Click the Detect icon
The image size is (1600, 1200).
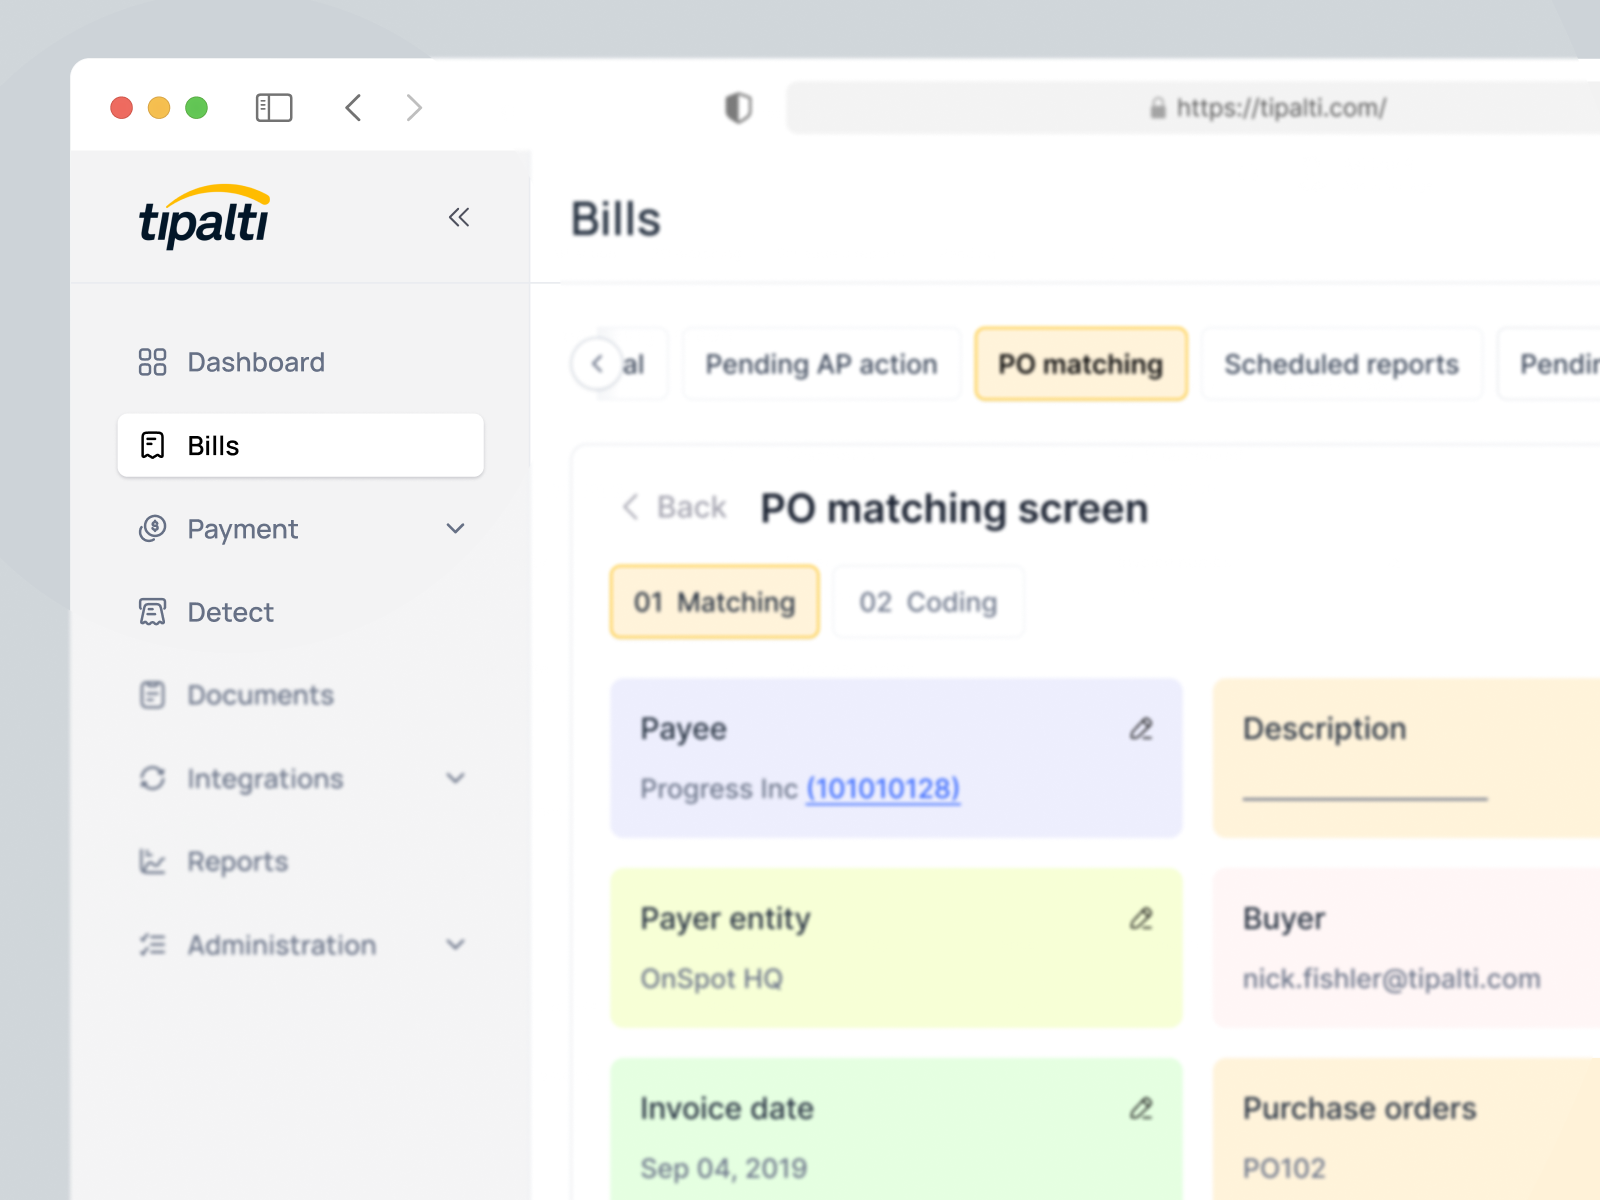(152, 612)
